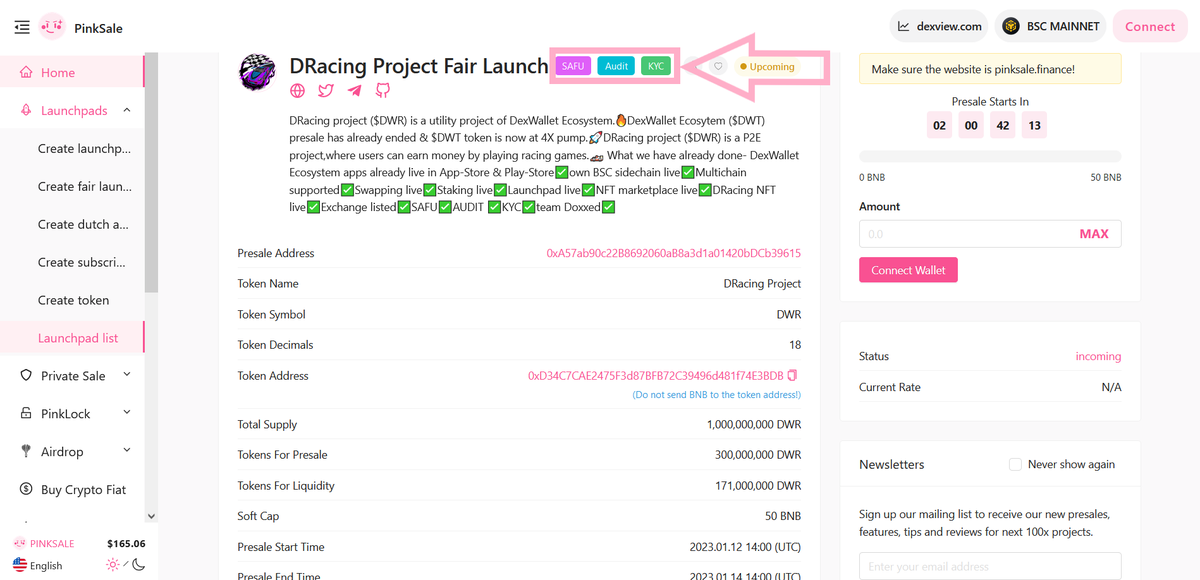This screenshot has width=1200, height=580.
Task: Open the project GitHub icon
Action: [x=382, y=91]
